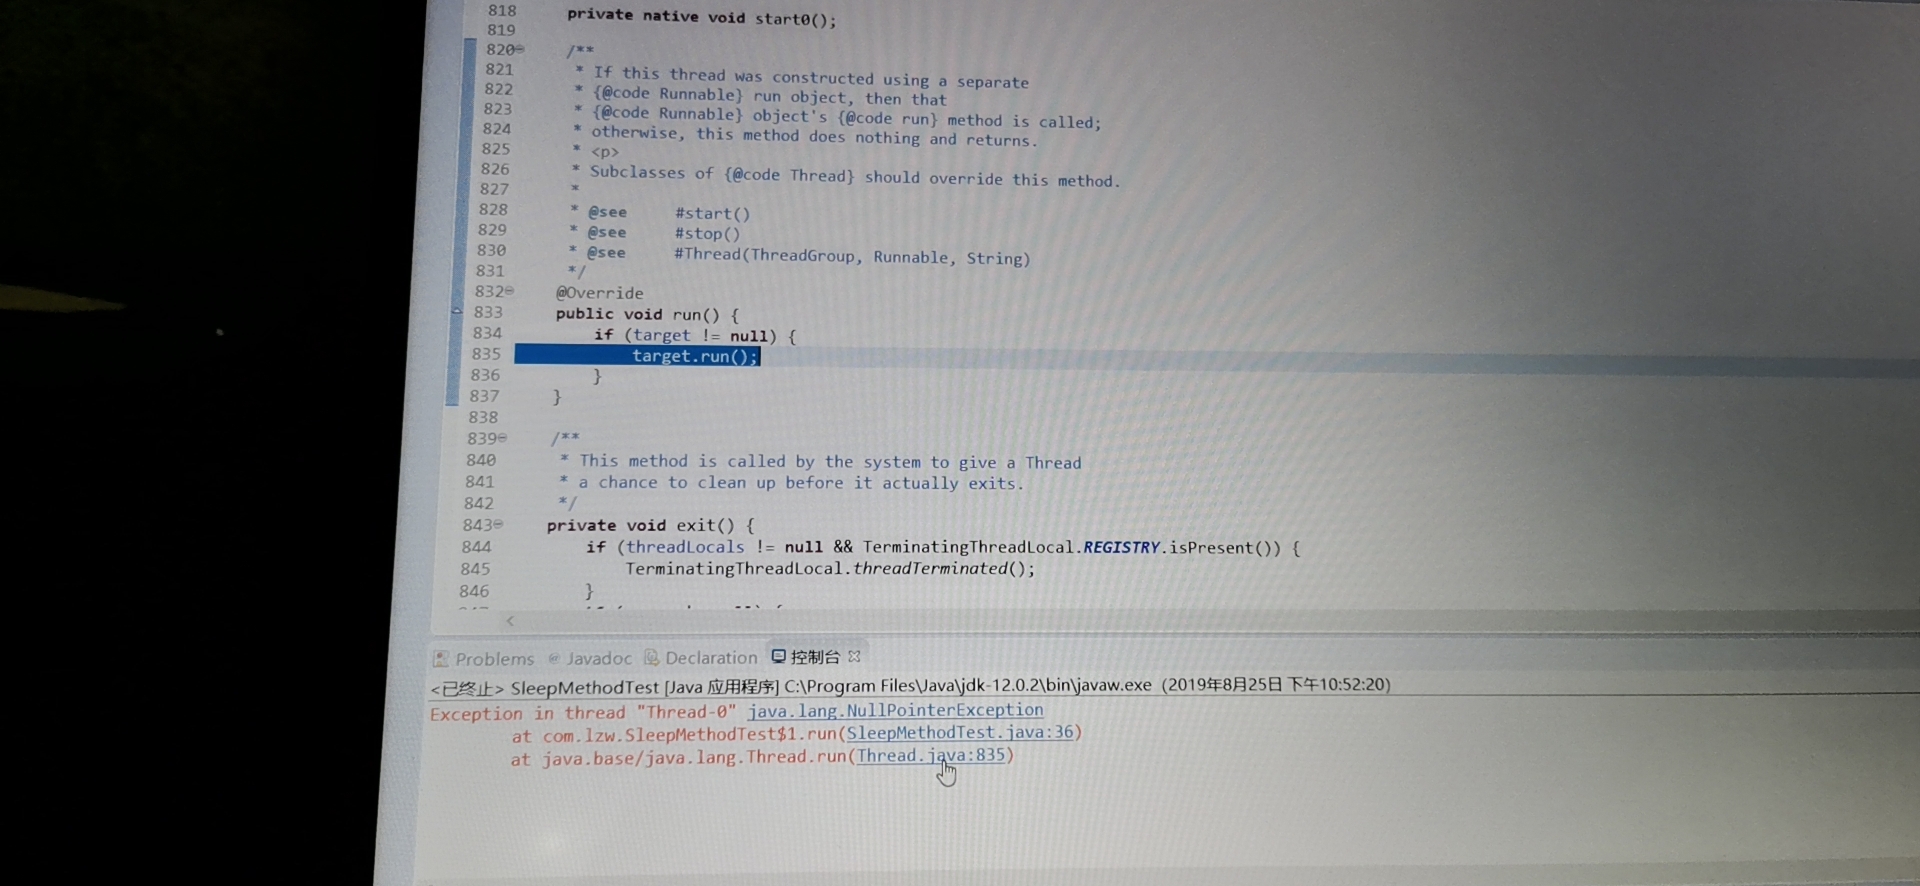Click line number 835 in the gutter
The image size is (1920, 886).
pyautogui.click(x=486, y=354)
